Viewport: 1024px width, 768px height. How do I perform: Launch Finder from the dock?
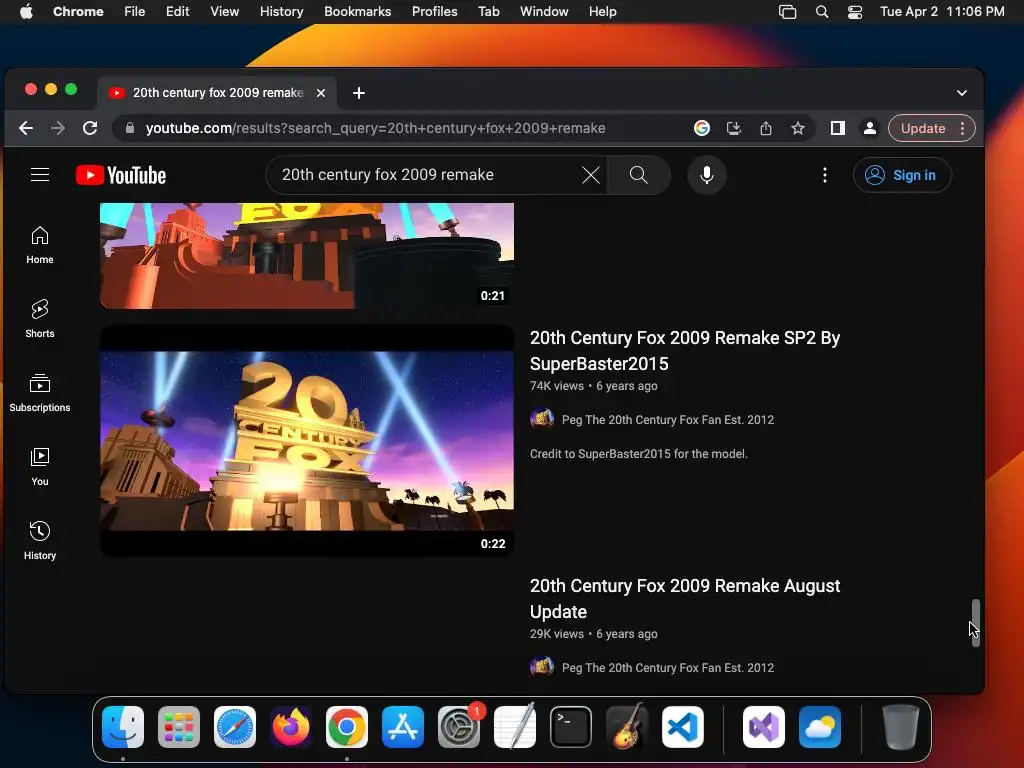click(x=123, y=727)
